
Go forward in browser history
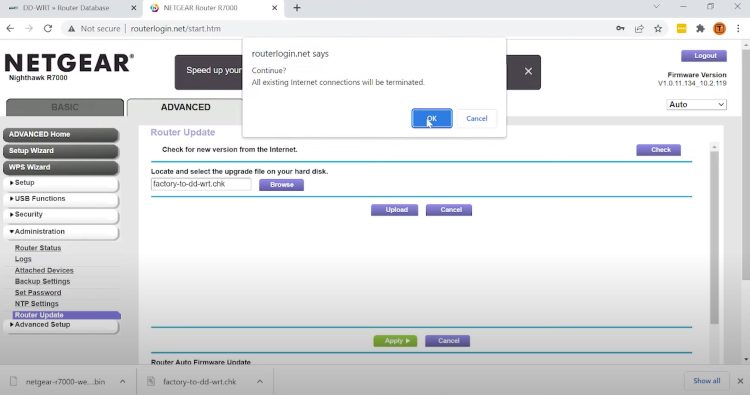click(x=29, y=29)
